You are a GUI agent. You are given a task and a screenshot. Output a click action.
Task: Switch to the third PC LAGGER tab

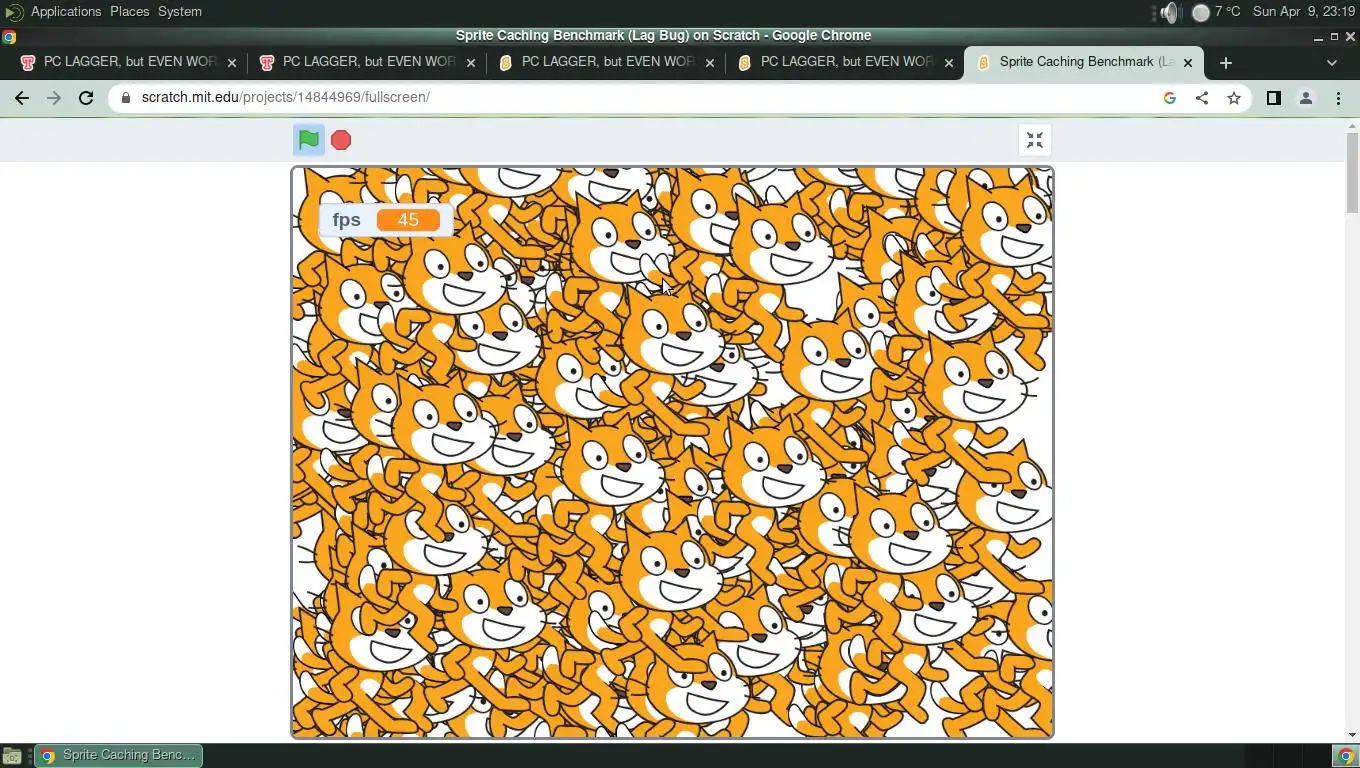pos(605,62)
